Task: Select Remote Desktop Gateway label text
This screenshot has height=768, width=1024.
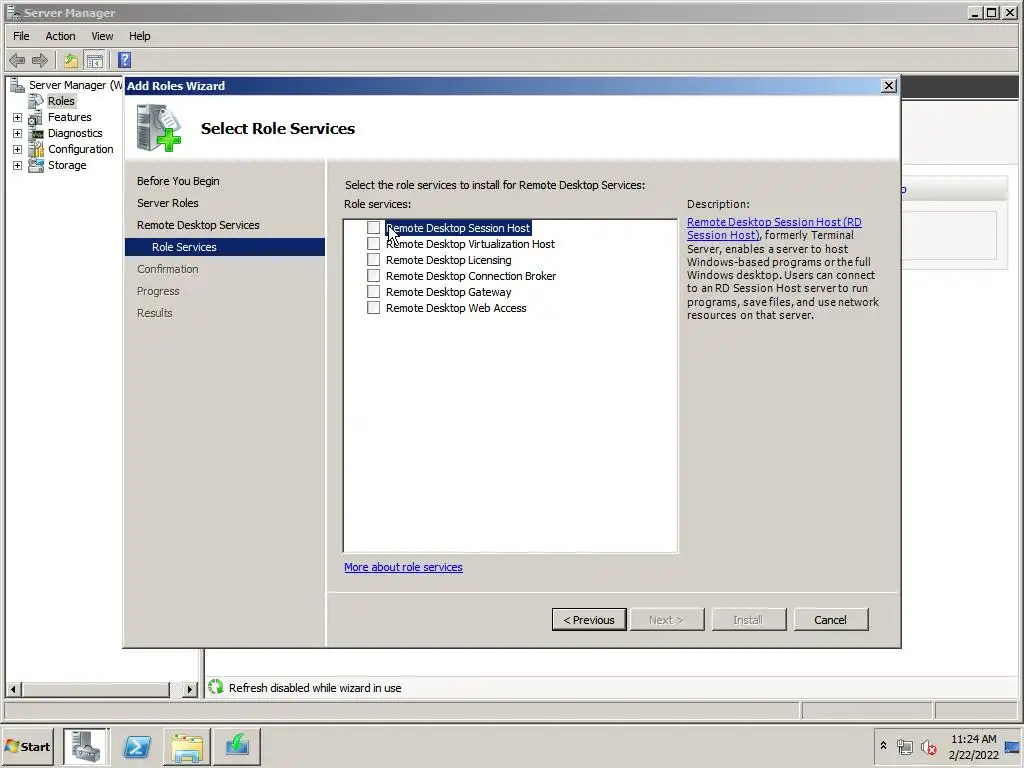Action: tap(449, 292)
